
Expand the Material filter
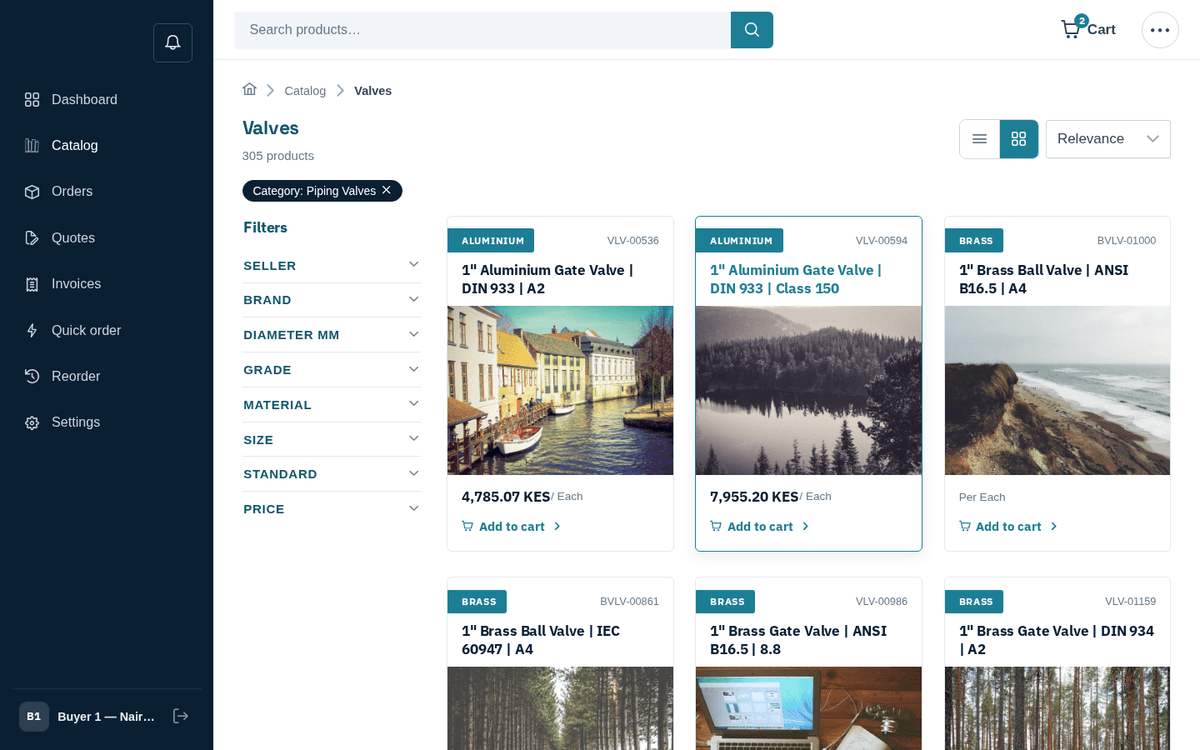click(331, 405)
